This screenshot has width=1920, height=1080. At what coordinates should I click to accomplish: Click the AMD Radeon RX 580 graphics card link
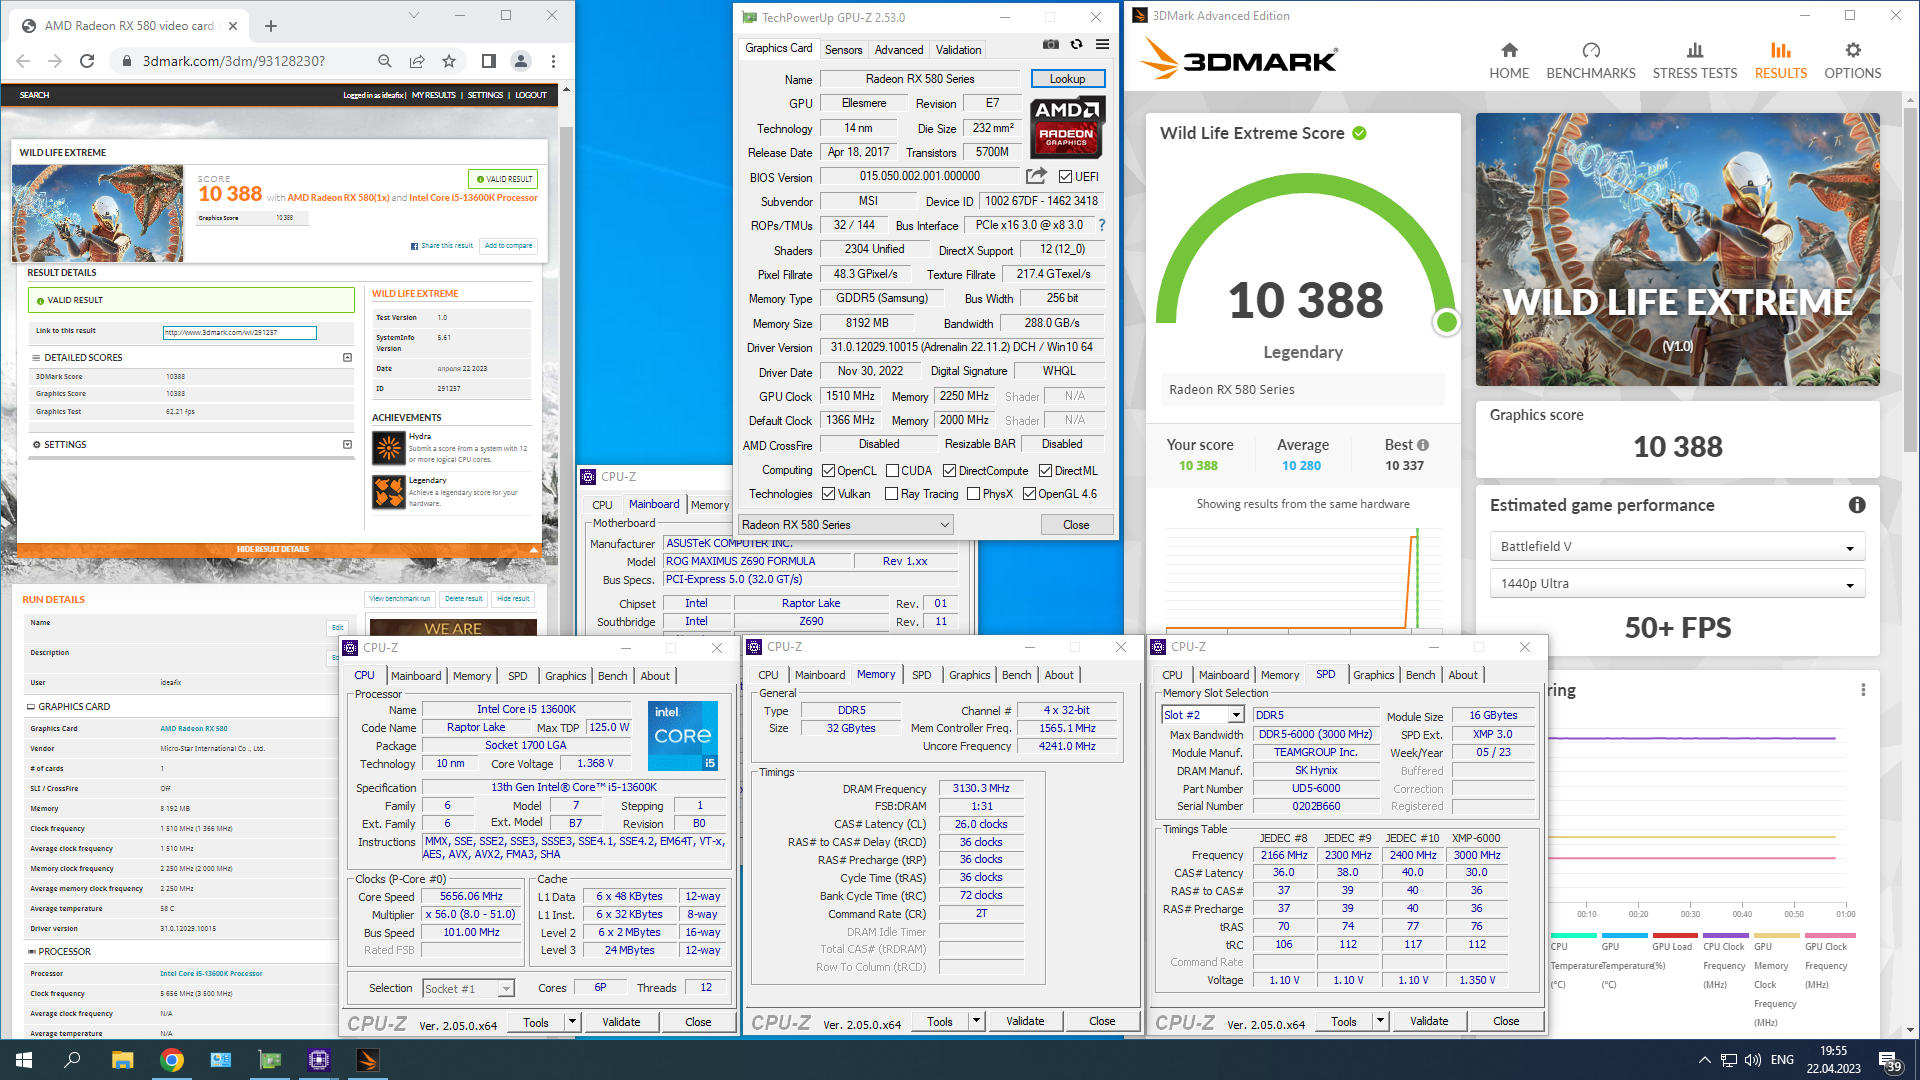(194, 729)
